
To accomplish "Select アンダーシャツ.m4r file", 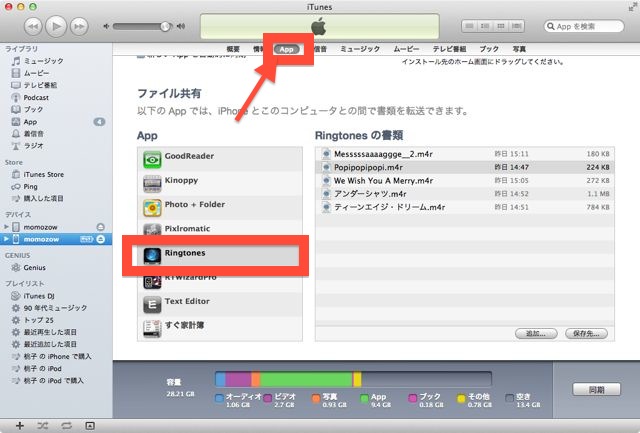I will point(465,194).
